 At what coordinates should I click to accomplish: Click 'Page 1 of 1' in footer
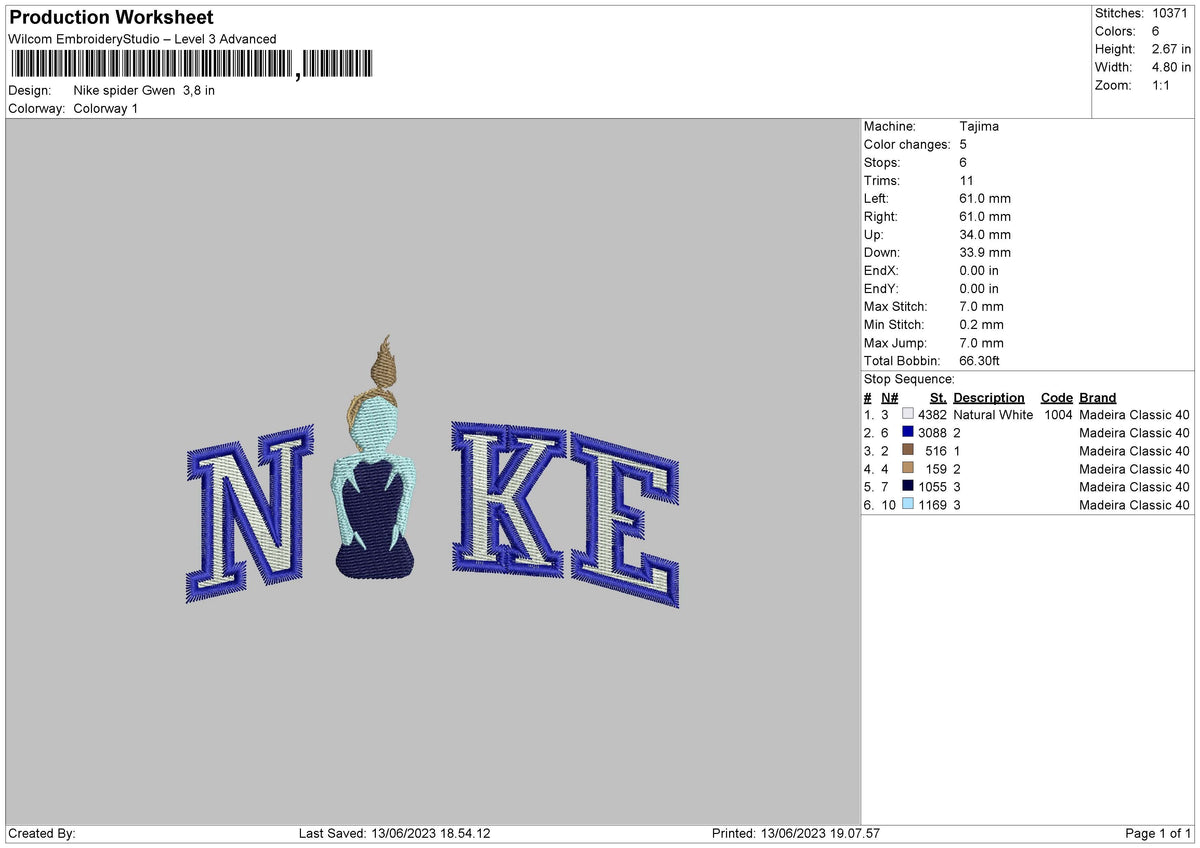1158,833
